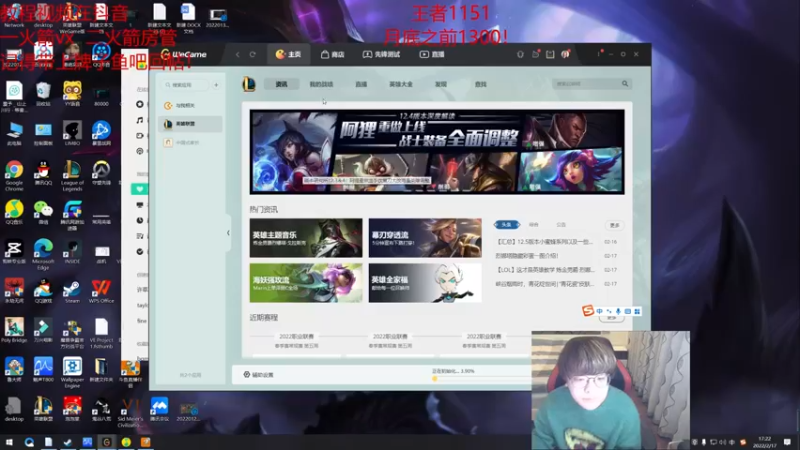
Task: Open the Poly Bridge desktop shortcut
Action: (x=14, y=330)
